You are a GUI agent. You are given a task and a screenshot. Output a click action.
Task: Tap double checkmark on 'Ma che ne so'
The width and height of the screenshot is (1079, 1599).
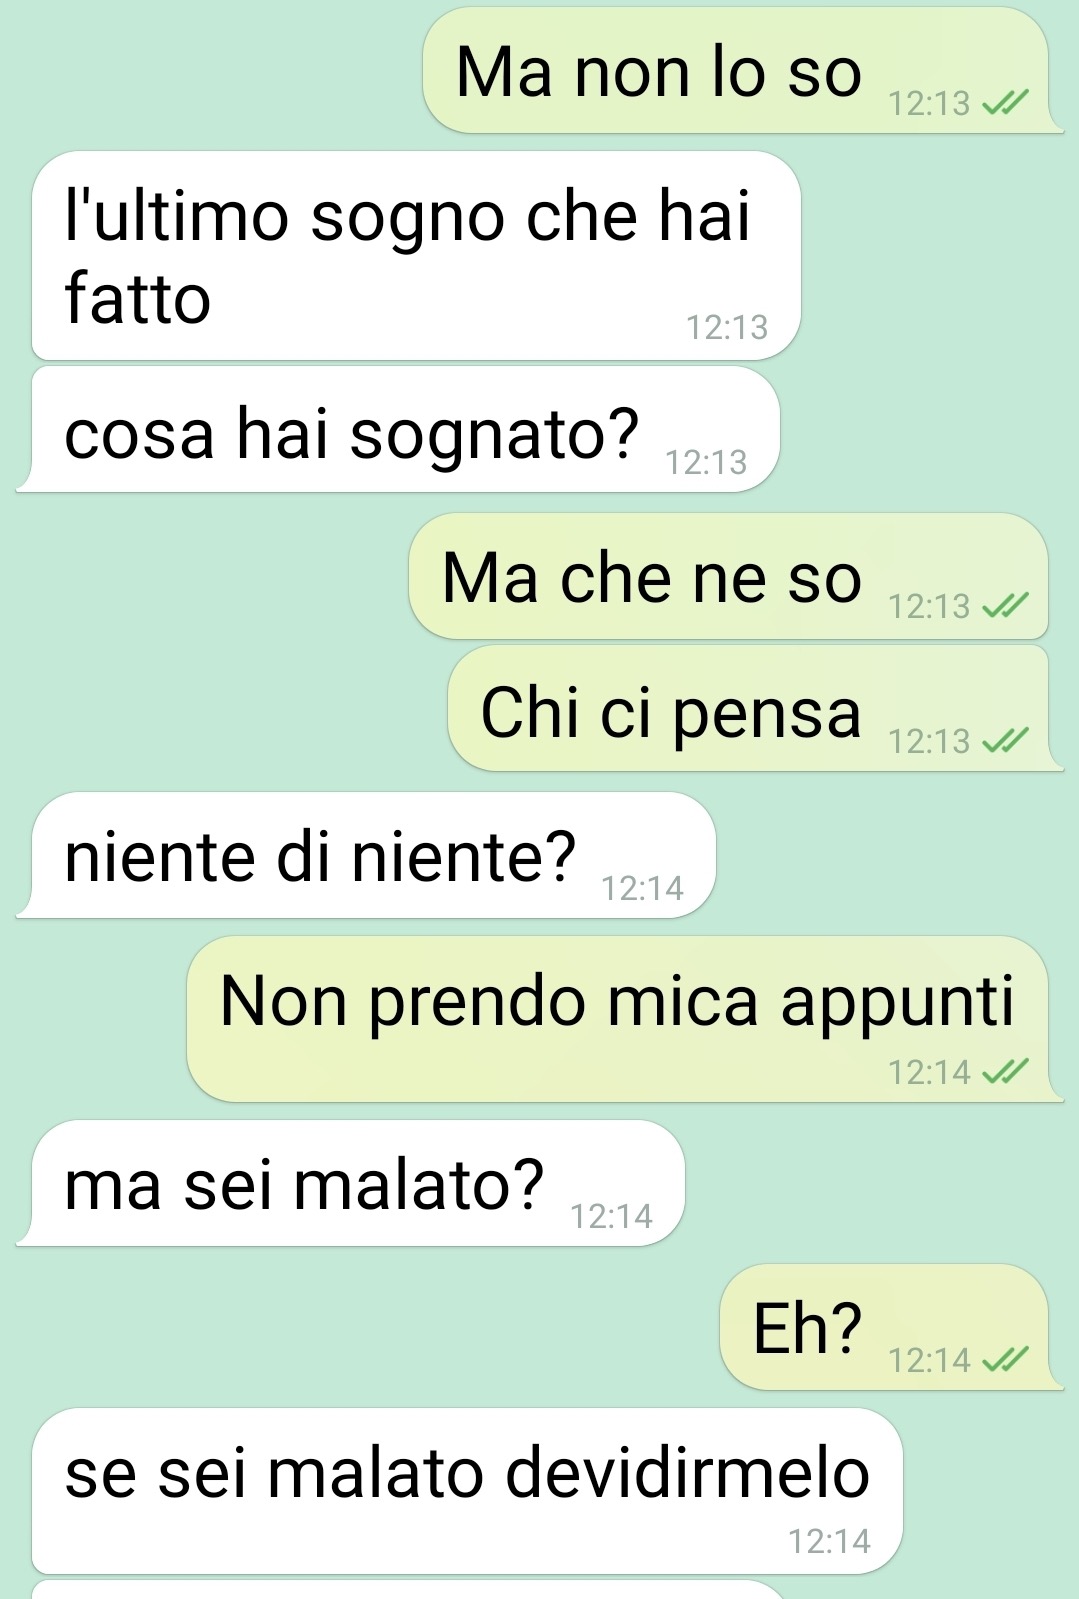pyautogui.click(x=1005, y=605)
